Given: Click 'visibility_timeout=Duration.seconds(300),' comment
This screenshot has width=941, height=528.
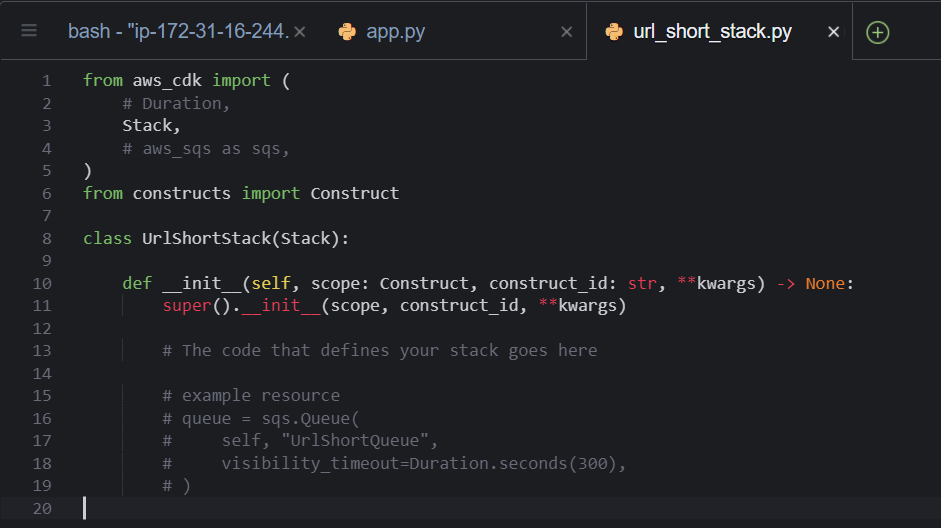Looking at the screenshot, I should pos(424,463).
